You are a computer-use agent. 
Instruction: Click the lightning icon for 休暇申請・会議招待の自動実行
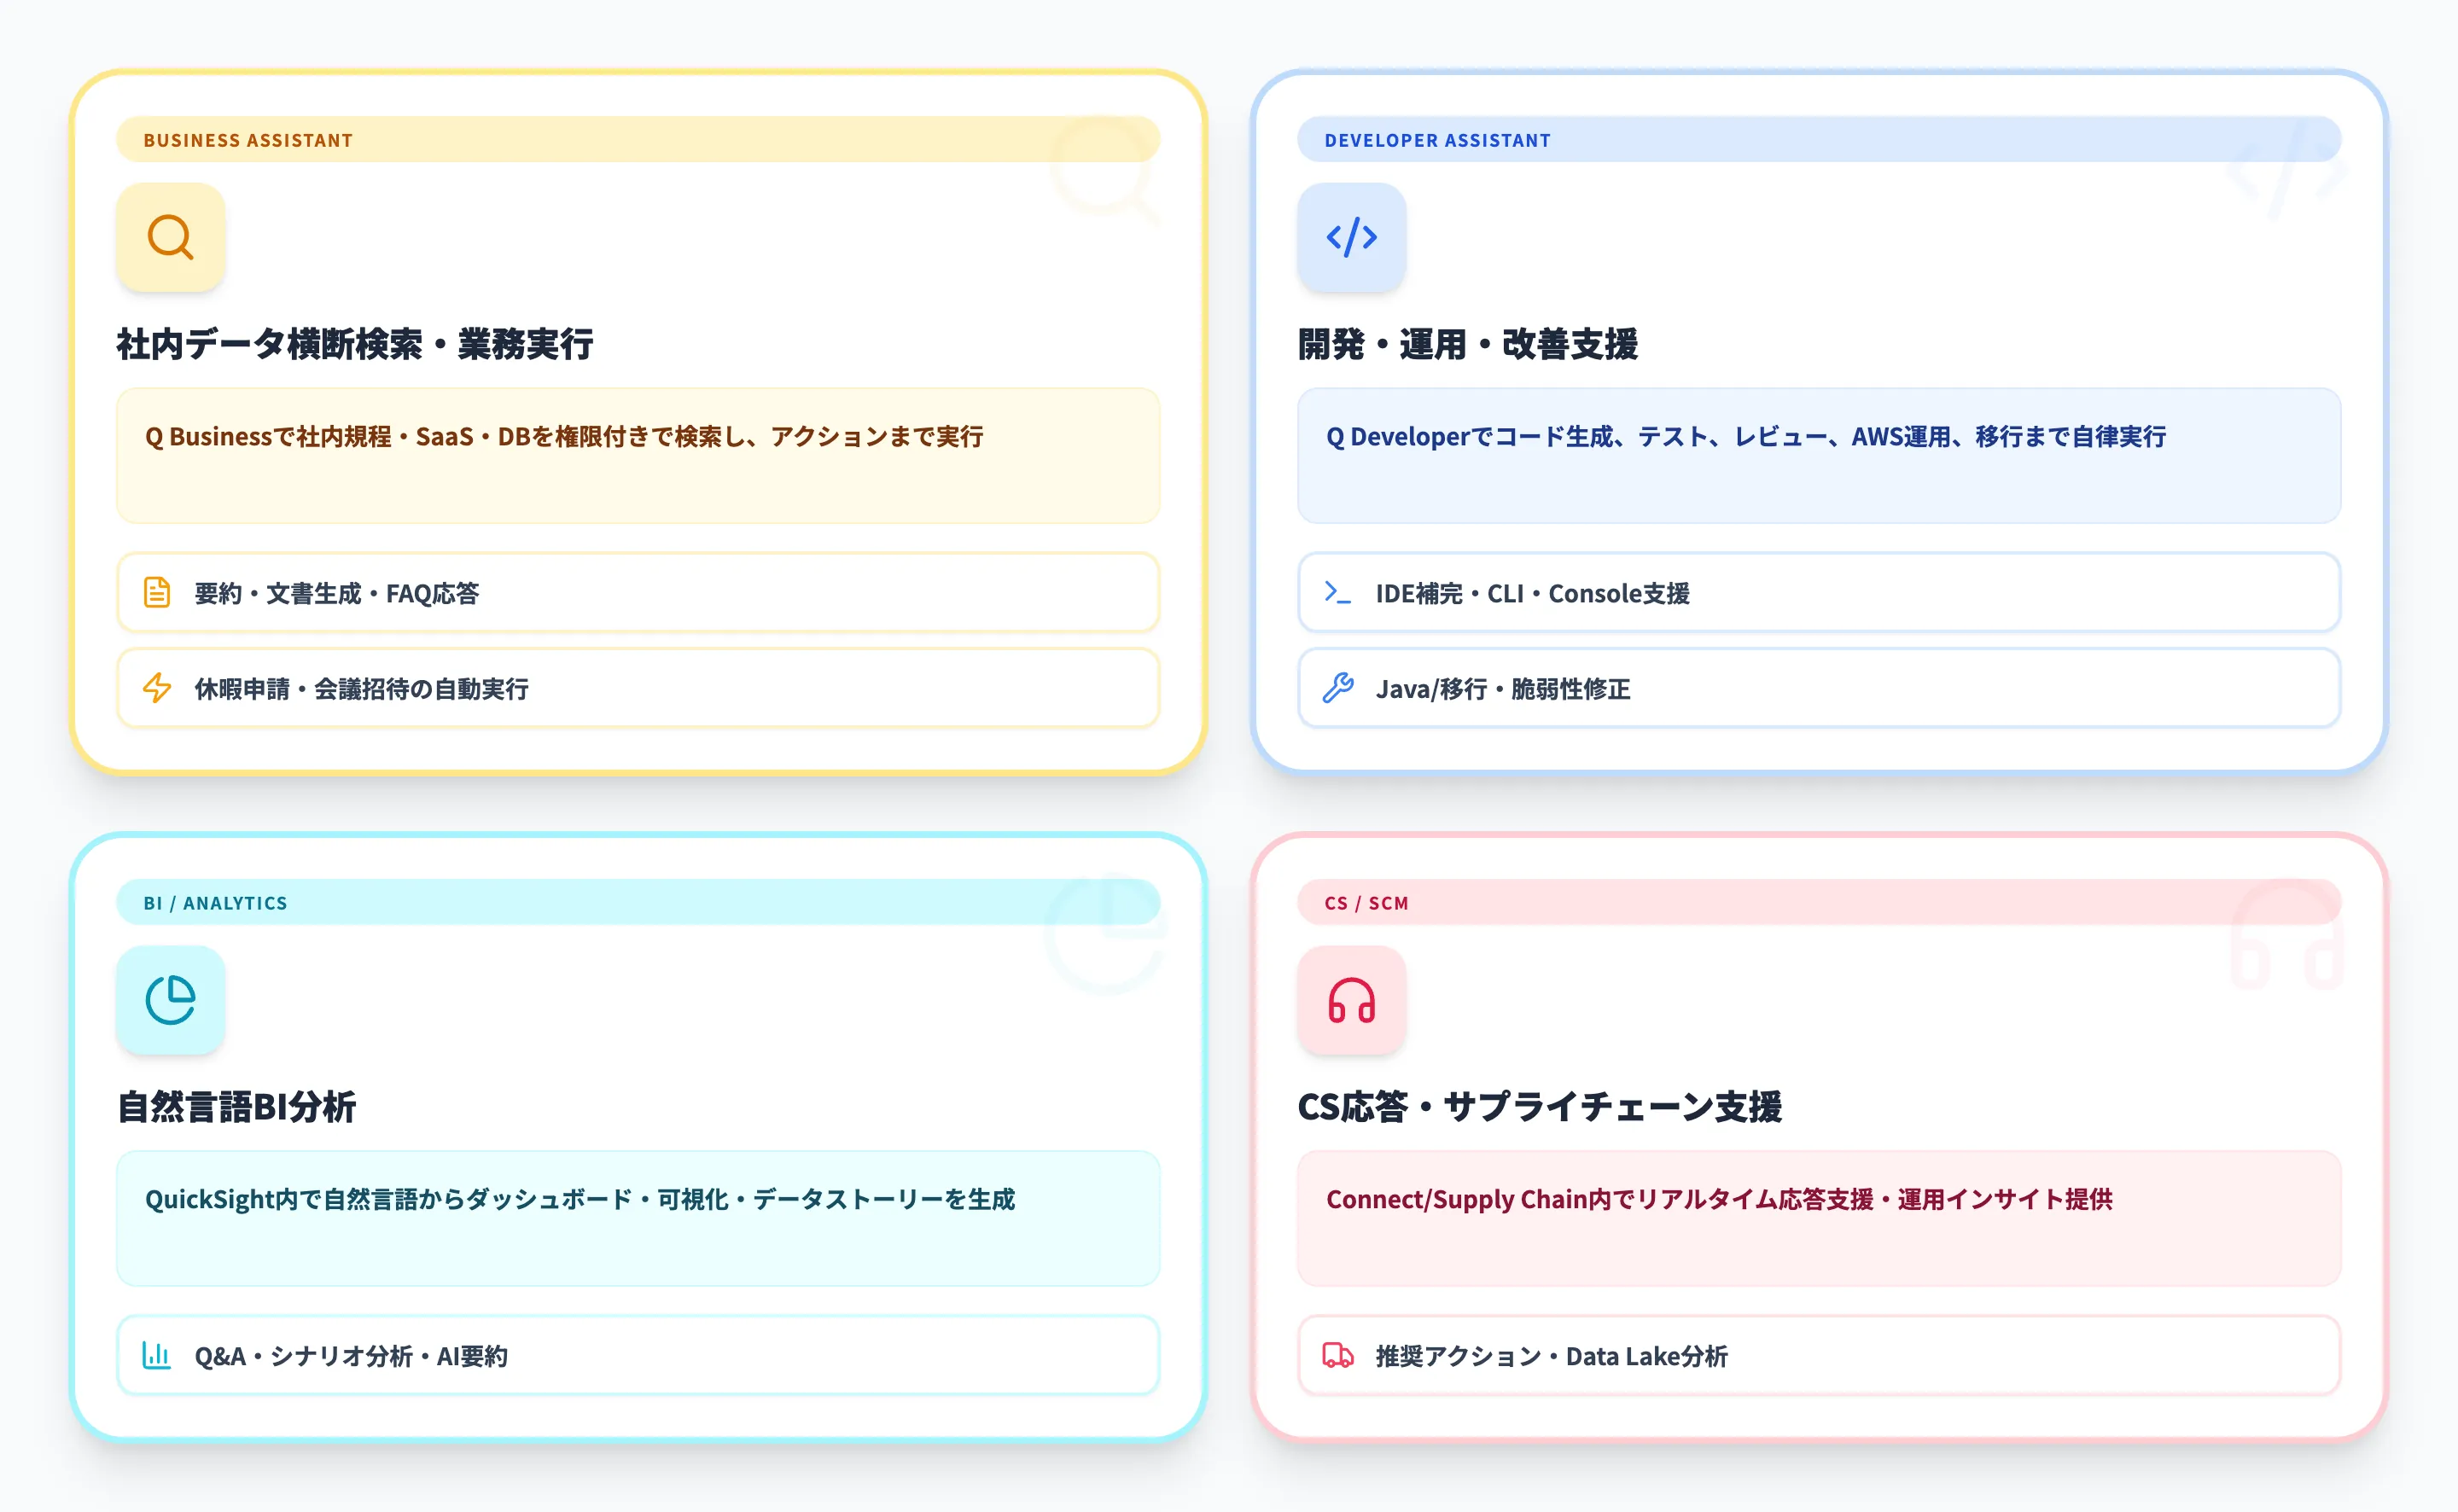(x=157, y=688)
